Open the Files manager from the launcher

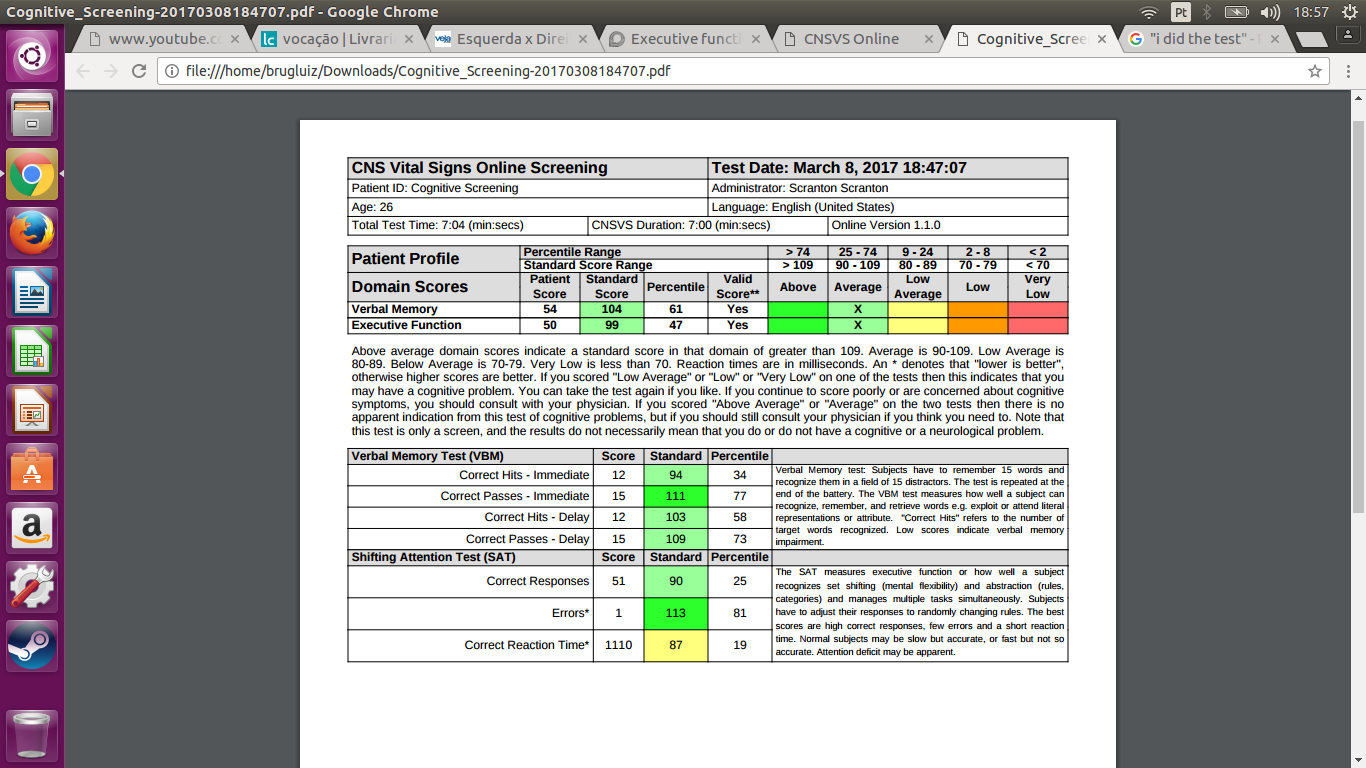32,115
